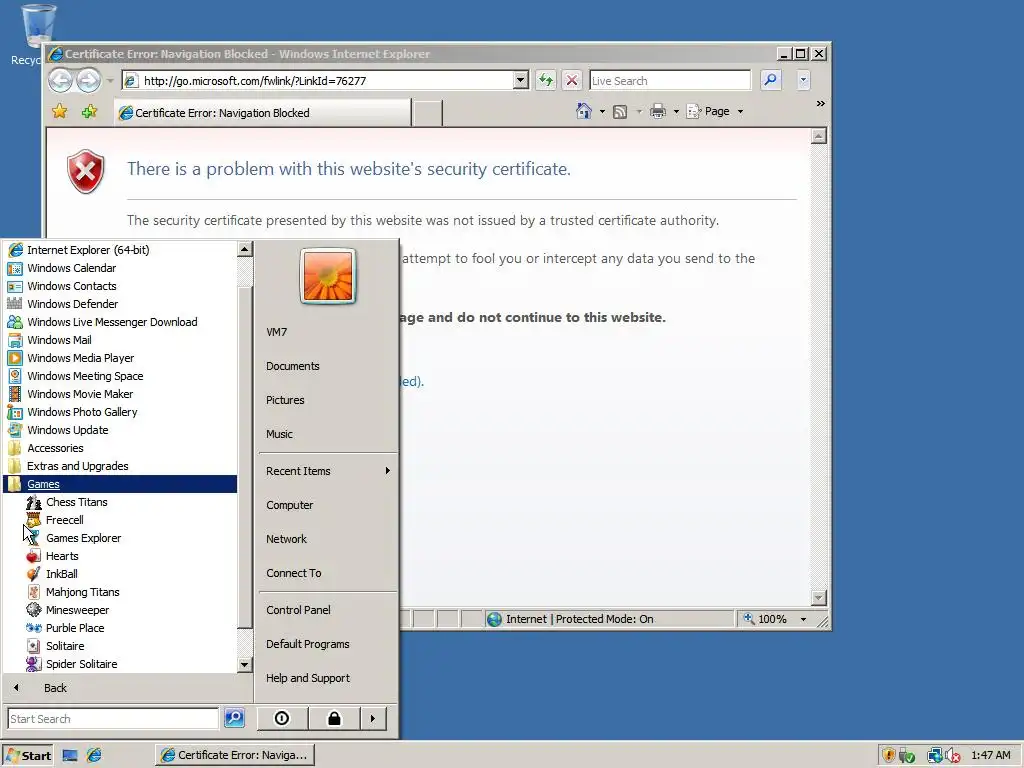This screenshot has height=768, width=1024.
Task: Open Control Panel from Start menu
Action: (x=298, y=610)
